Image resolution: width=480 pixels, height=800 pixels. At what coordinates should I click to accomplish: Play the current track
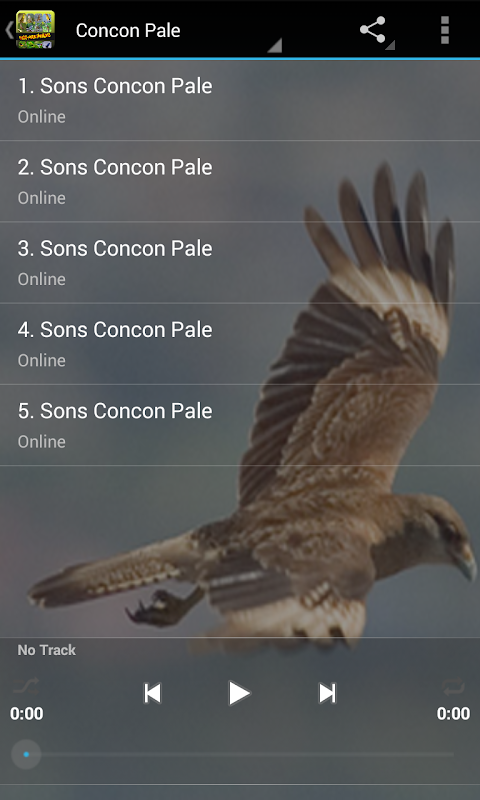pos(239,693)
